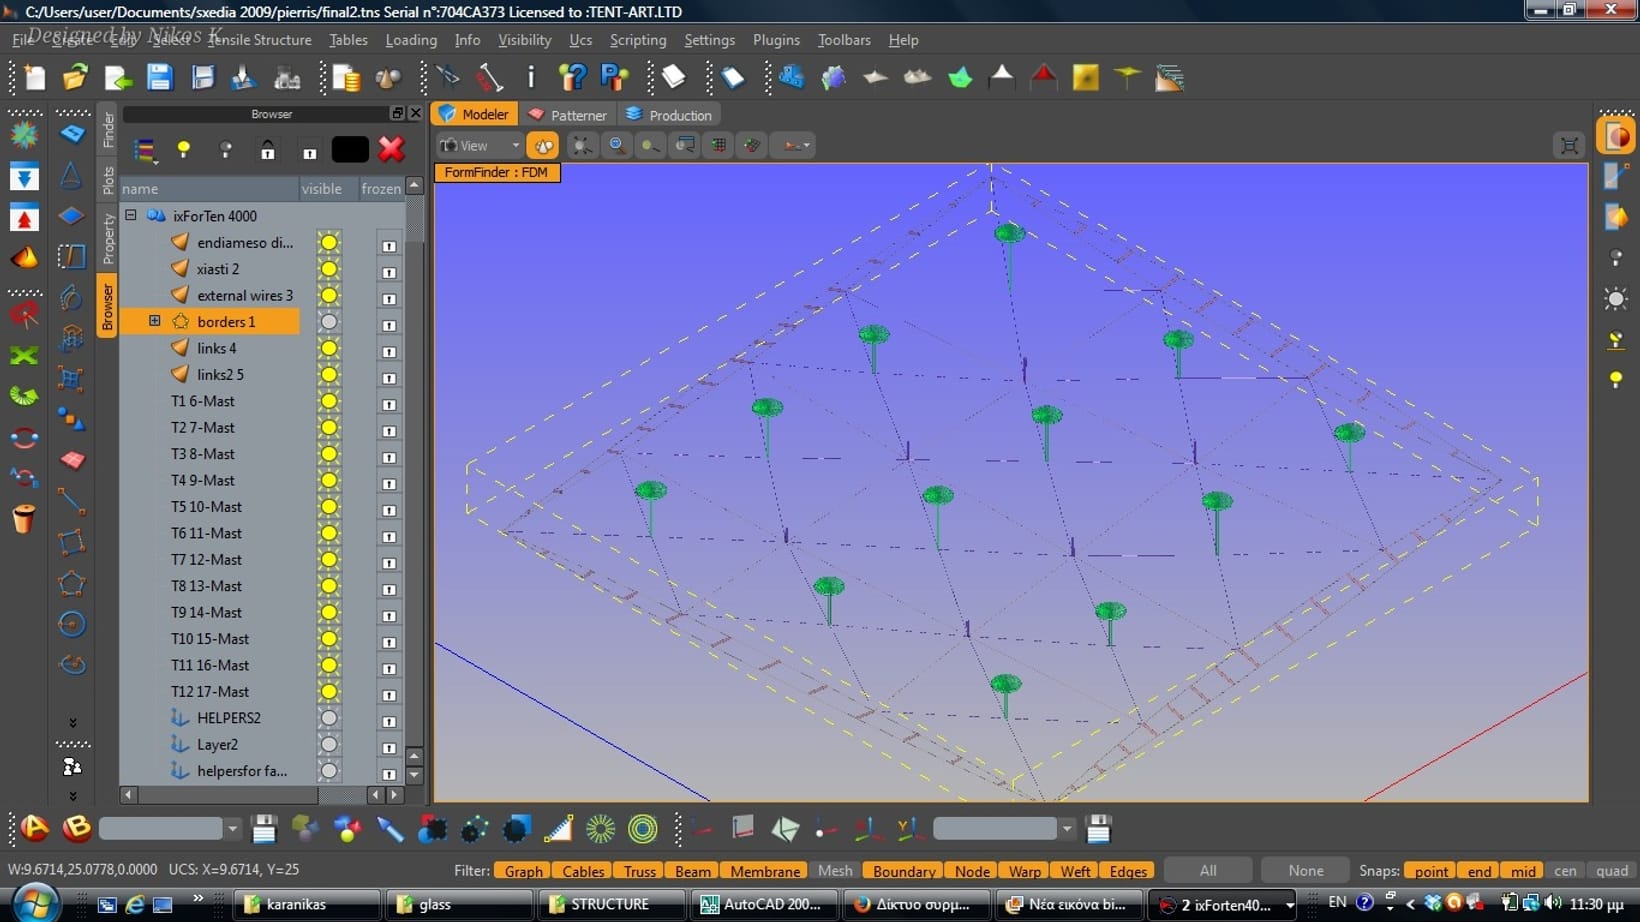Viewport: 1640px width, 922px height.
Task: Click the black color swatch in Browser
Action: click(350, 150)
